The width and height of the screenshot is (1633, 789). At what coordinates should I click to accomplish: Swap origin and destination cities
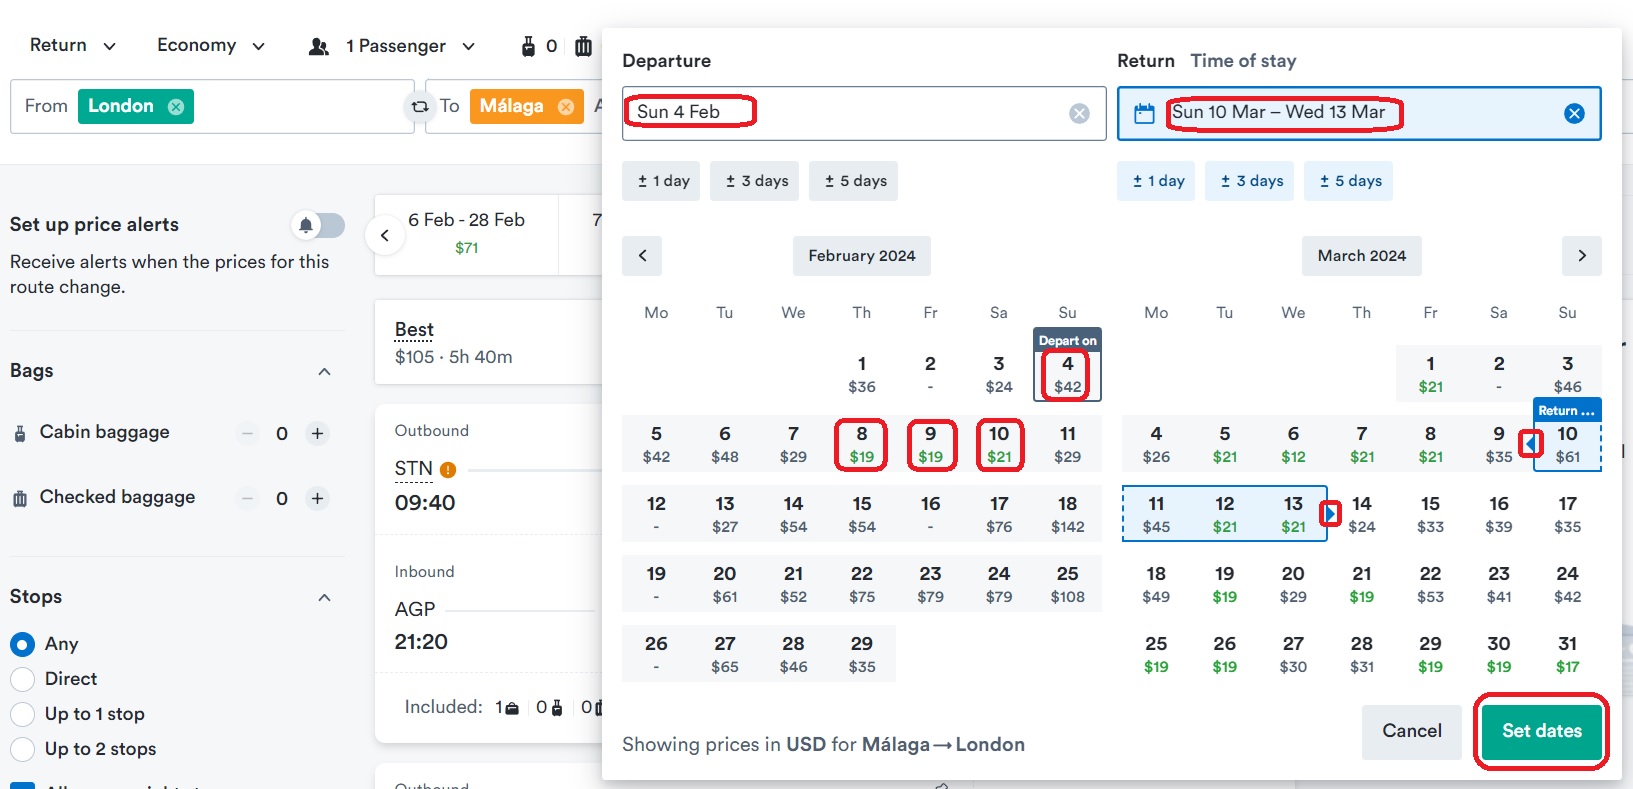point(420,106)
